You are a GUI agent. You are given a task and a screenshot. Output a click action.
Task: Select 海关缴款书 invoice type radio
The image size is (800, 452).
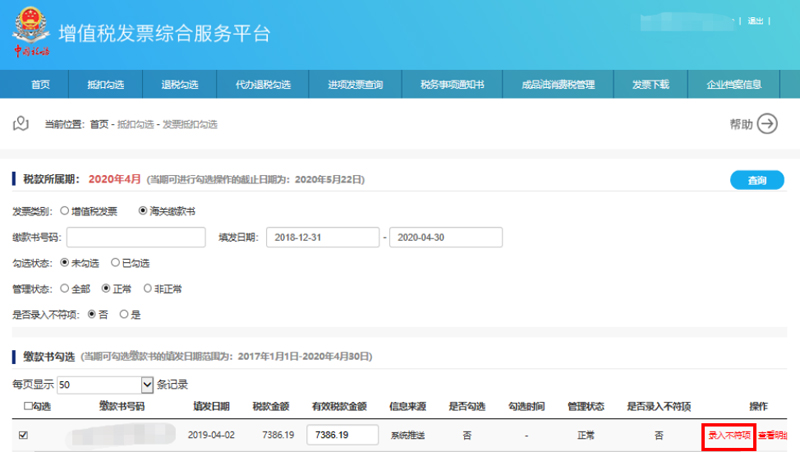[143, 211]
